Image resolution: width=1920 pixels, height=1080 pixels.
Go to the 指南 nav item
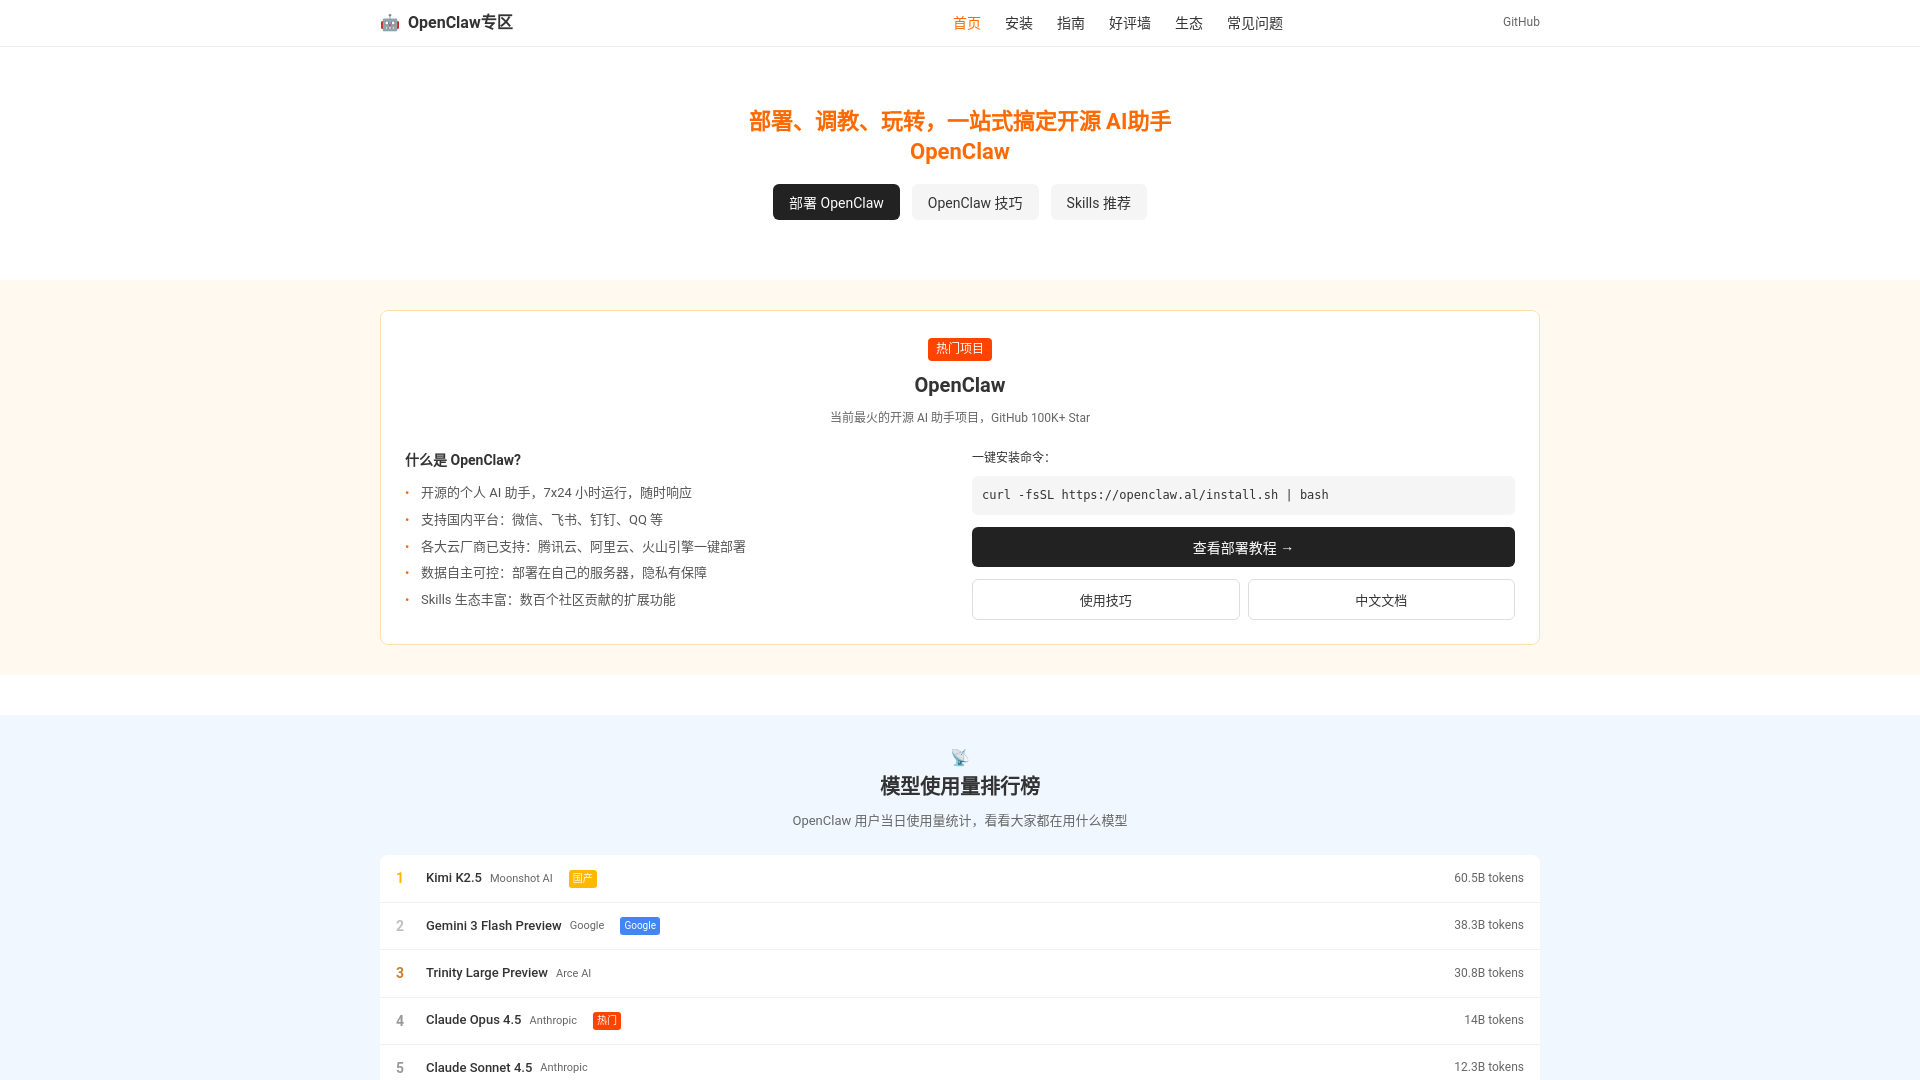point(1071,23)
